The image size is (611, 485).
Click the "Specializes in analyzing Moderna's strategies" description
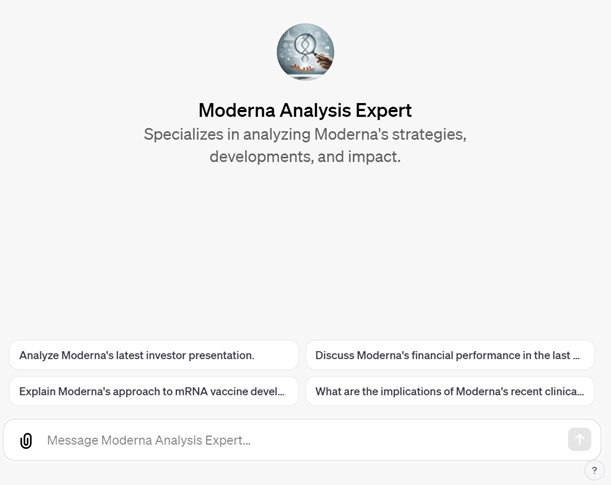pos(305,134)
